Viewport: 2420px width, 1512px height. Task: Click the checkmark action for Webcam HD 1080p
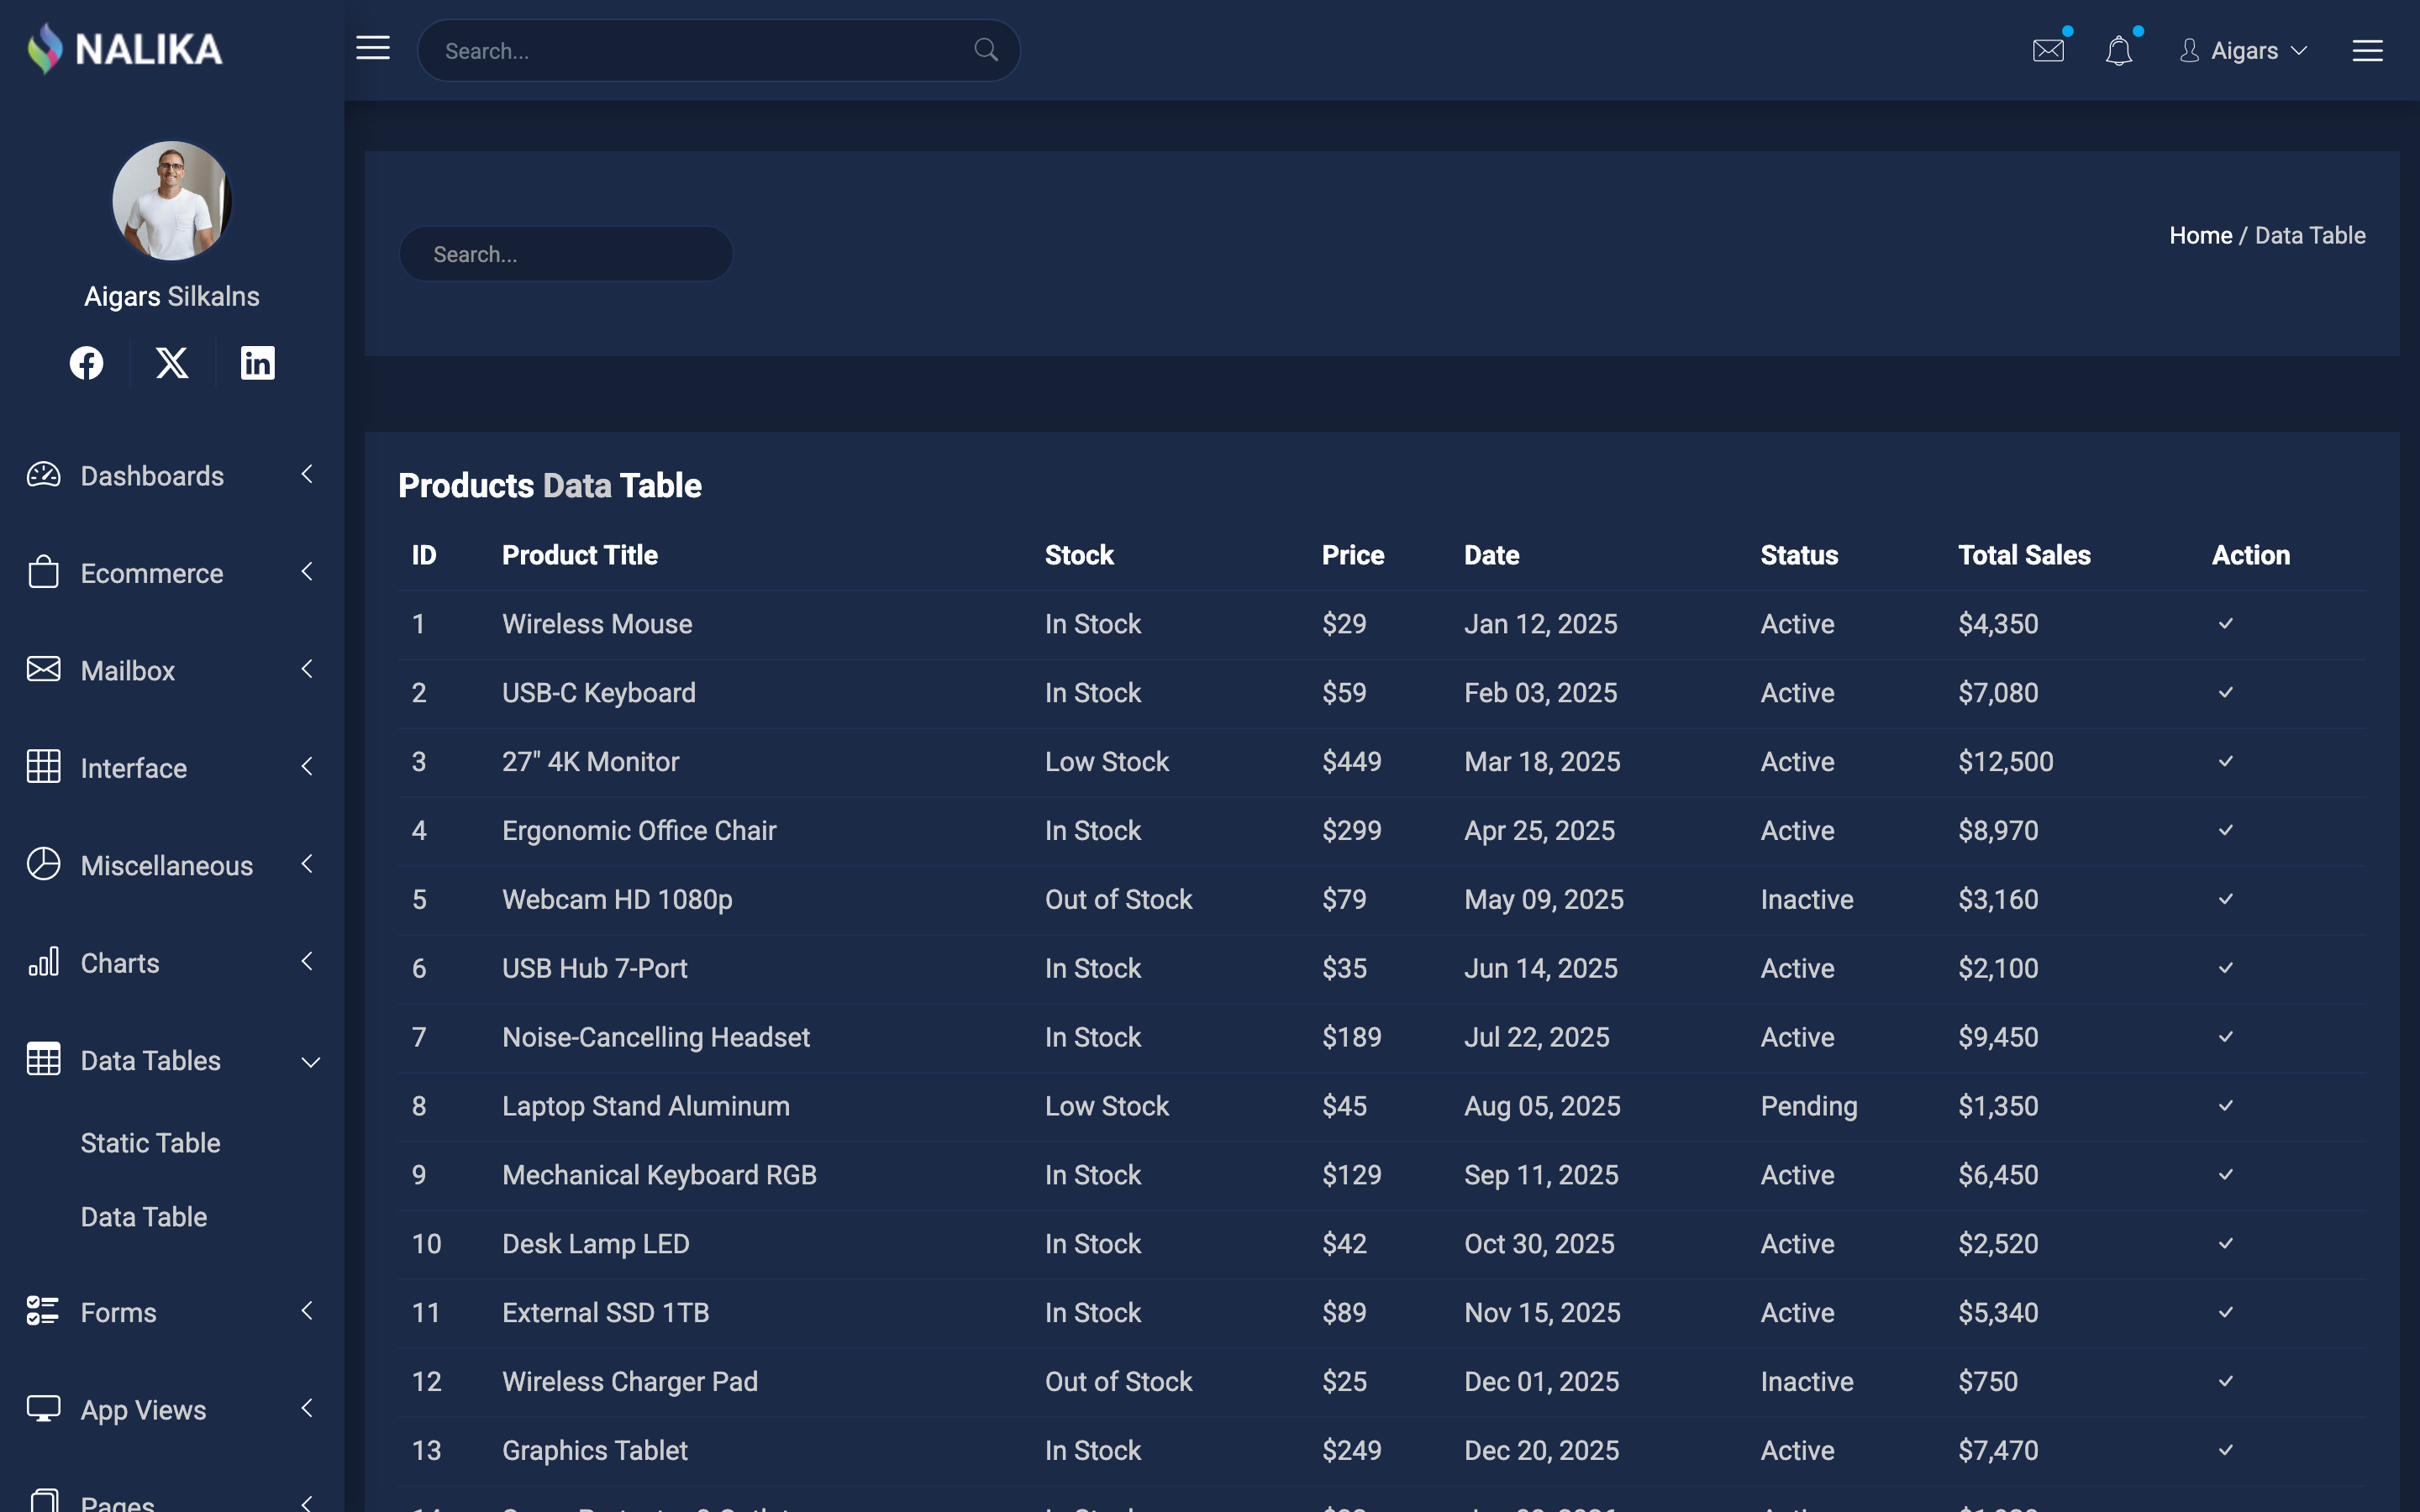coord(2226,900)
